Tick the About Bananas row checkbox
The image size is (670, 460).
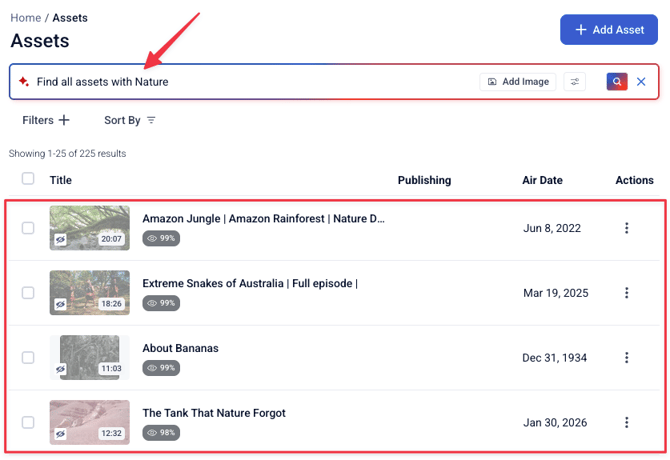coord(28,357)
